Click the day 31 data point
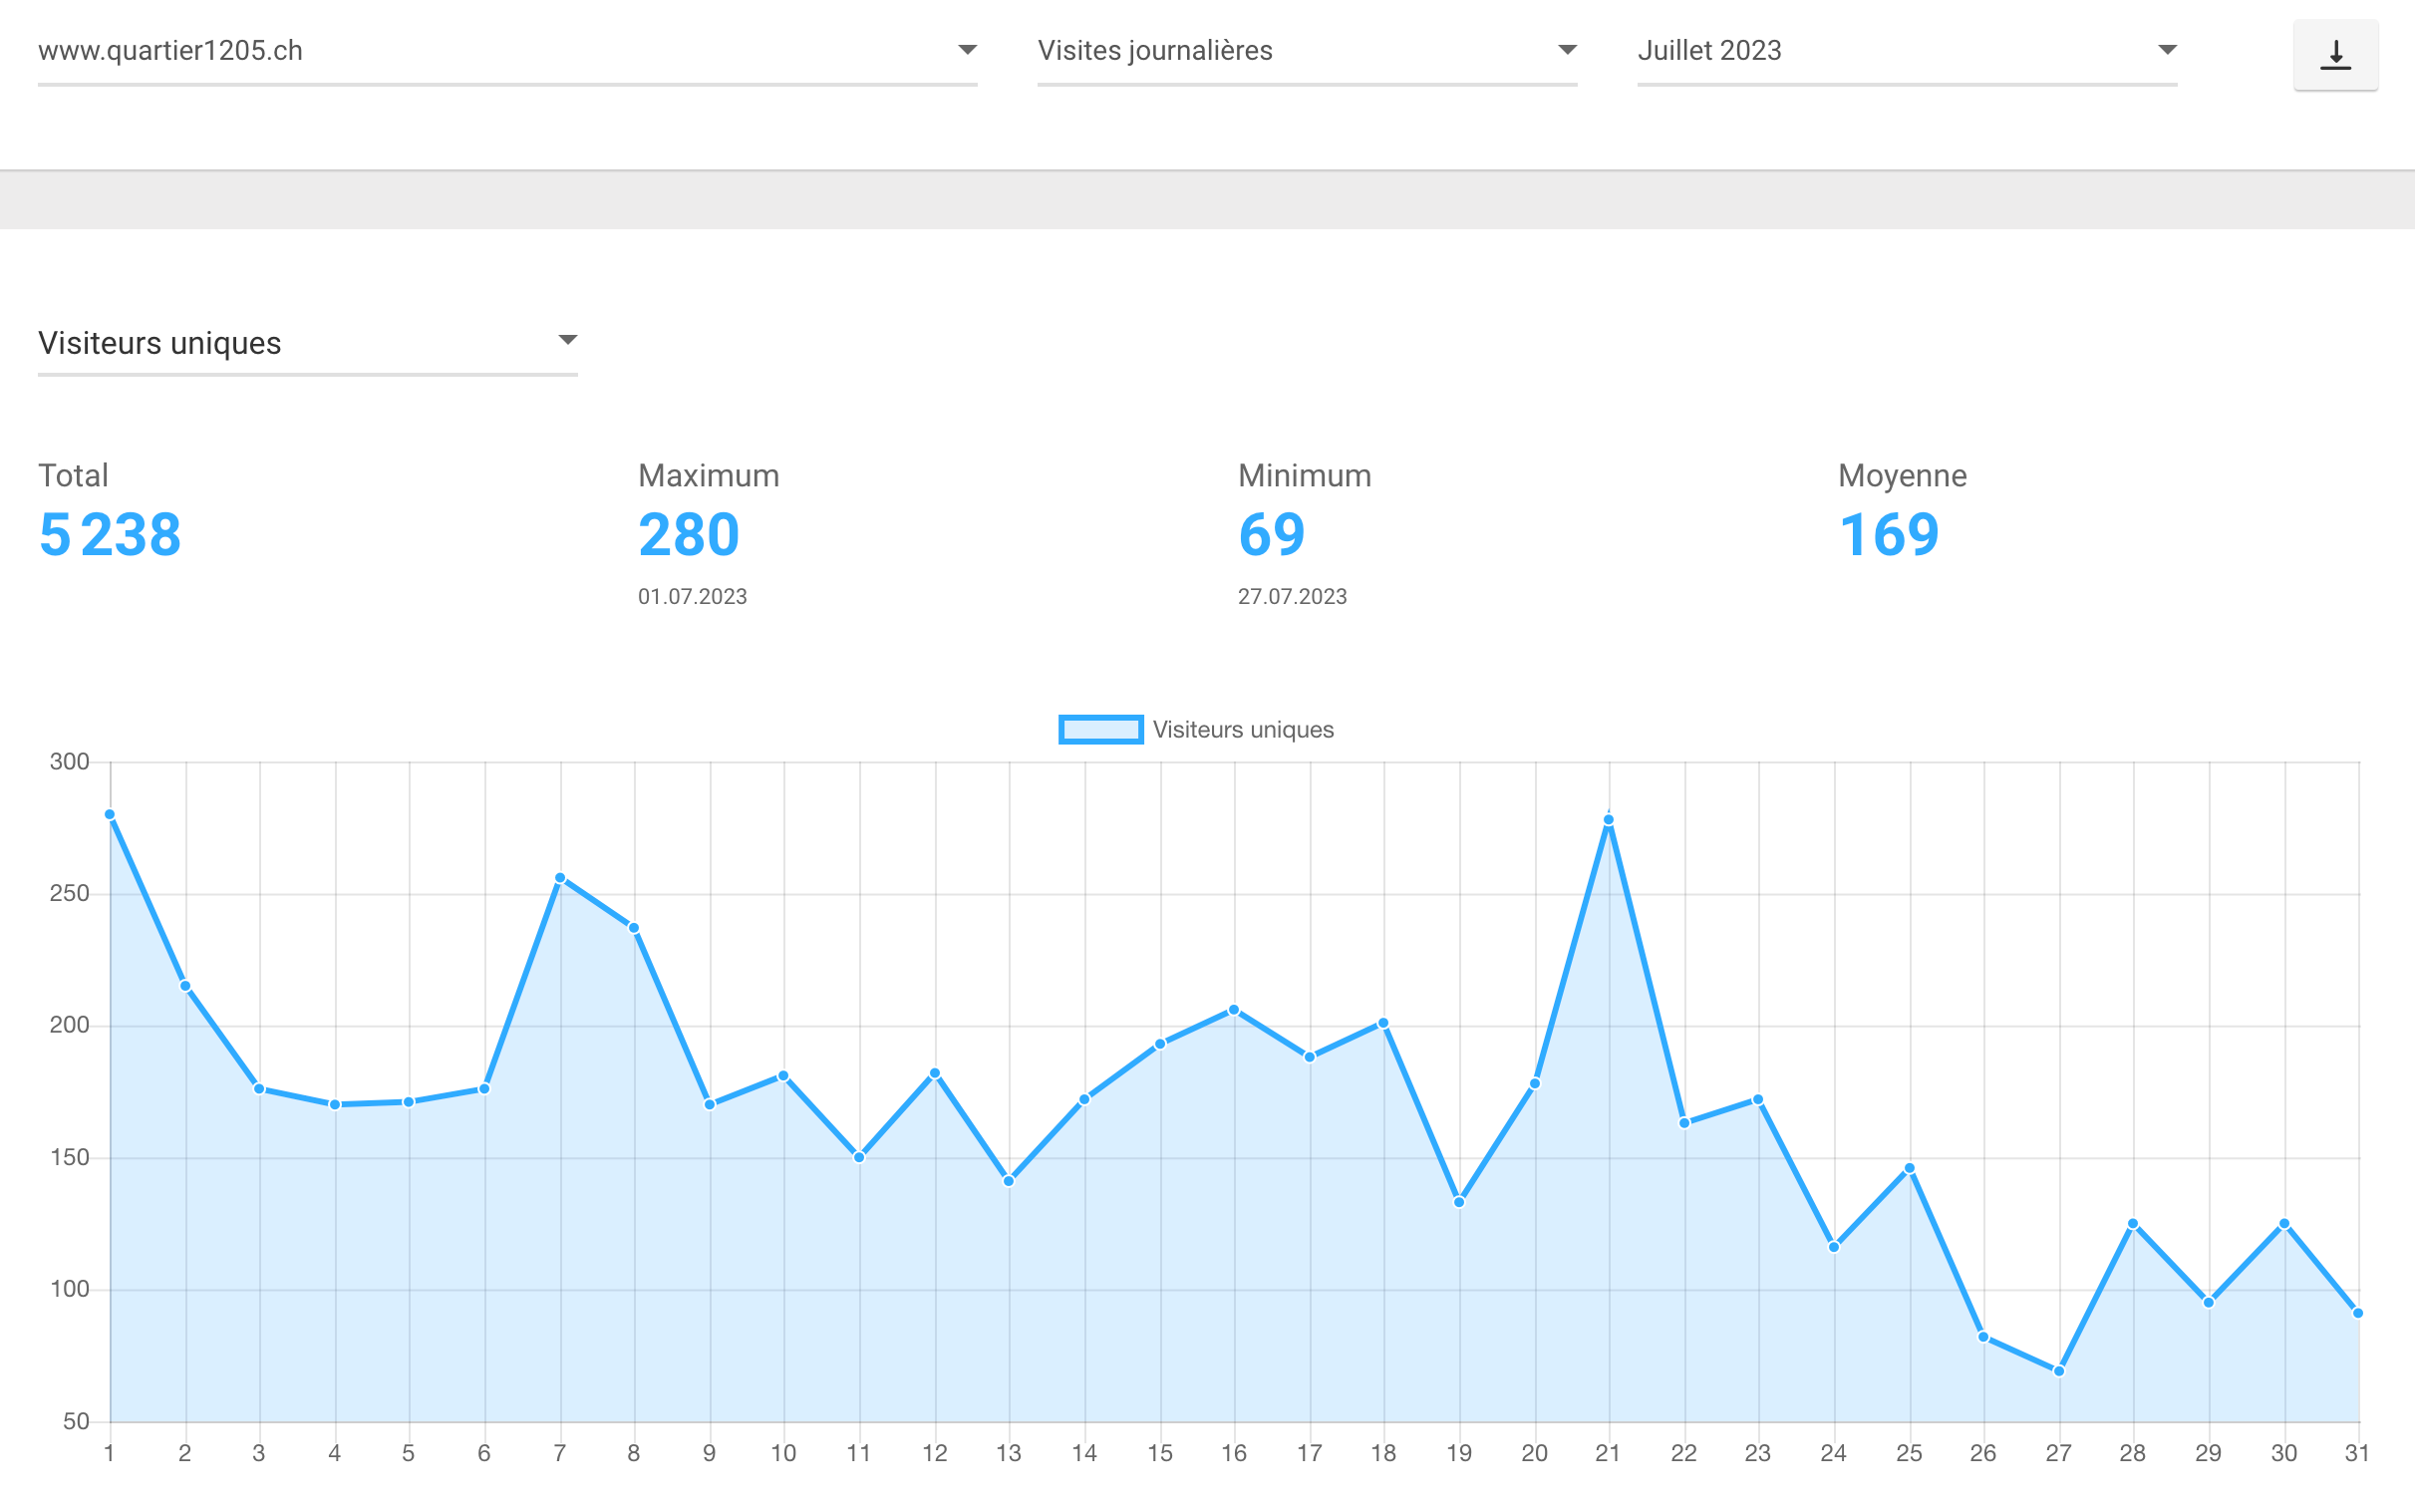 coord(2358,1313)
